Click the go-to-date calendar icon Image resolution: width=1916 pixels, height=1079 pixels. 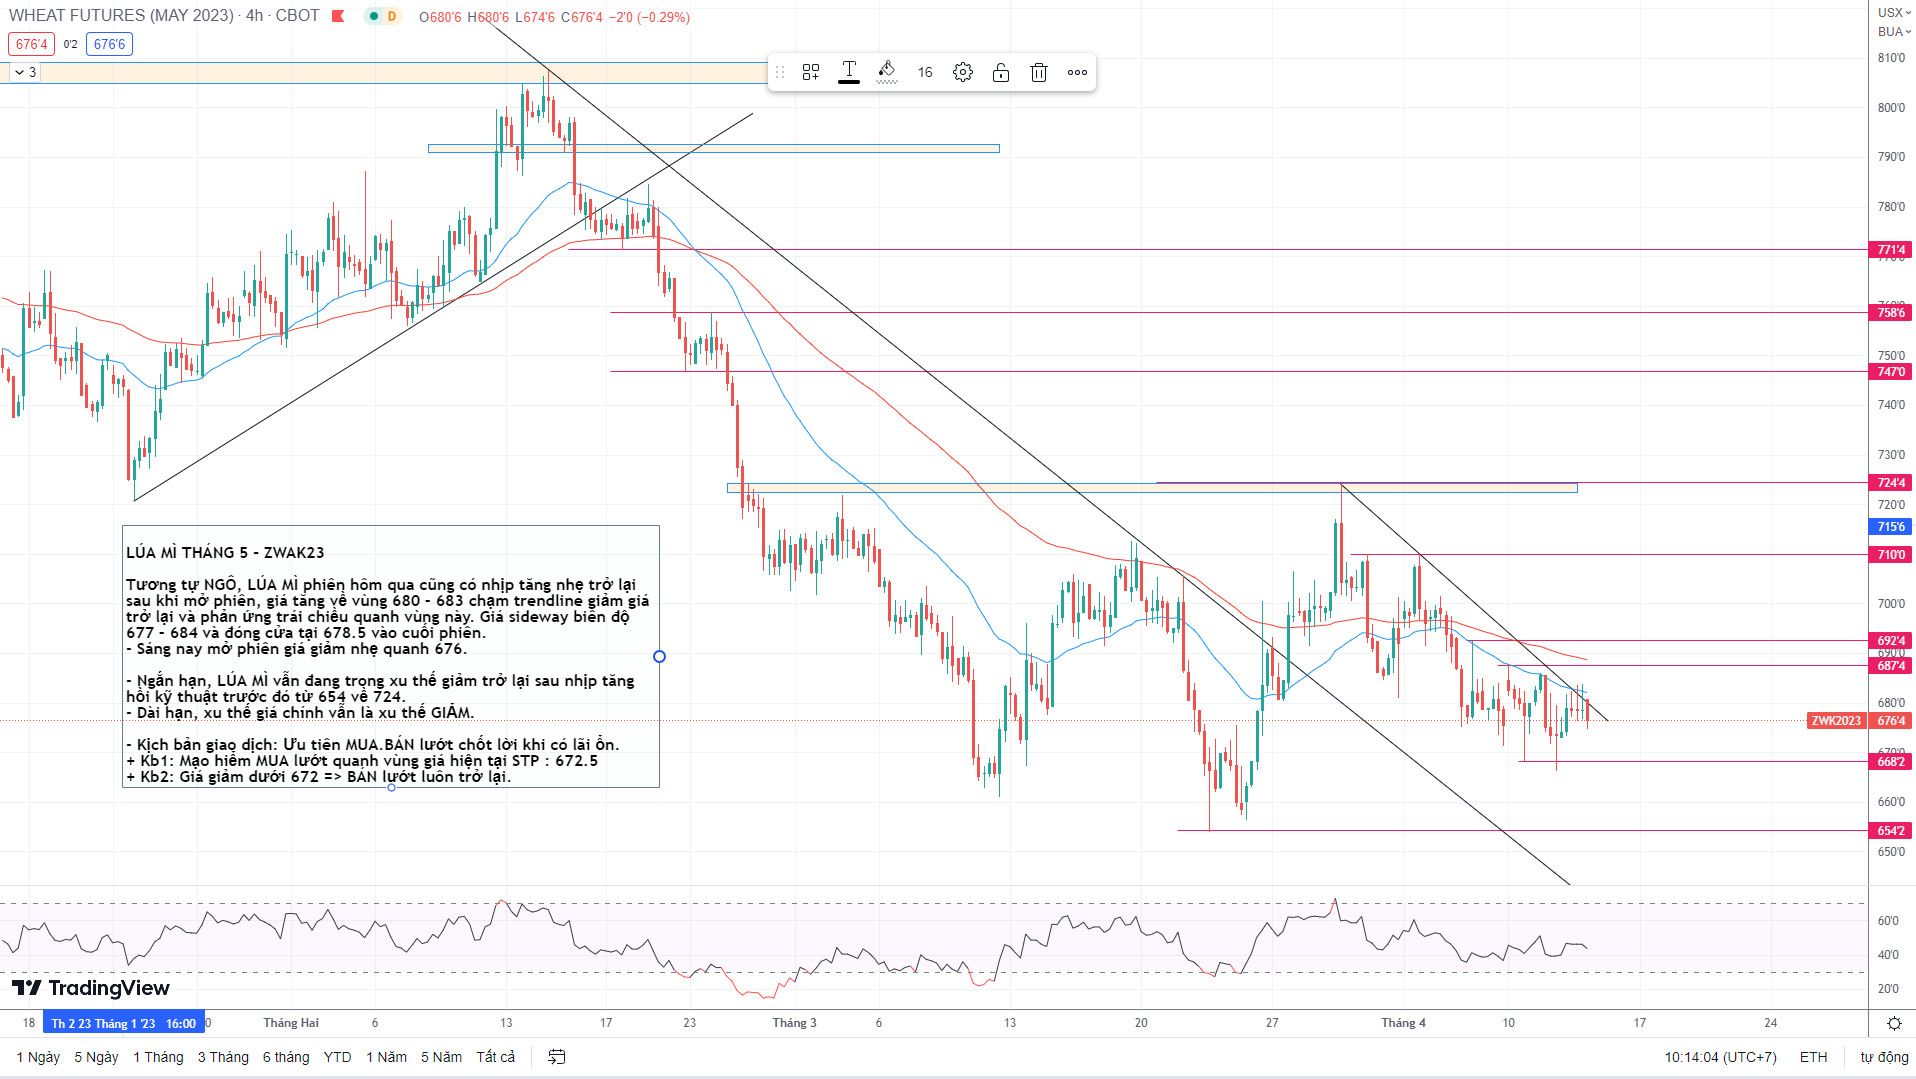(x=557, y=1057)
